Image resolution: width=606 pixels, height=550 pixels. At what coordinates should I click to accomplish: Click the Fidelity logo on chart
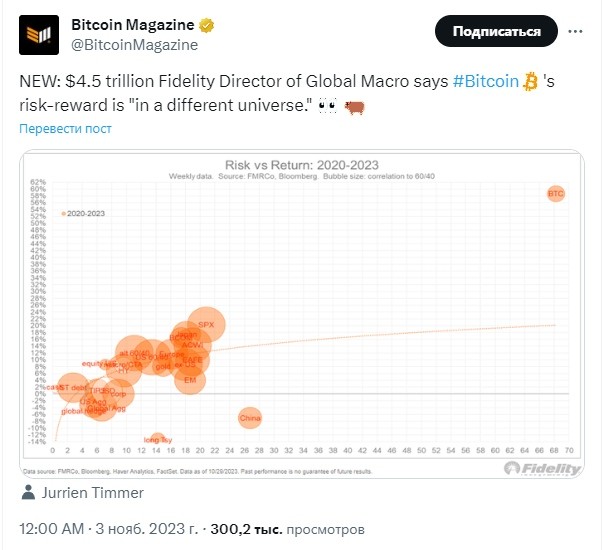[542, 469]
